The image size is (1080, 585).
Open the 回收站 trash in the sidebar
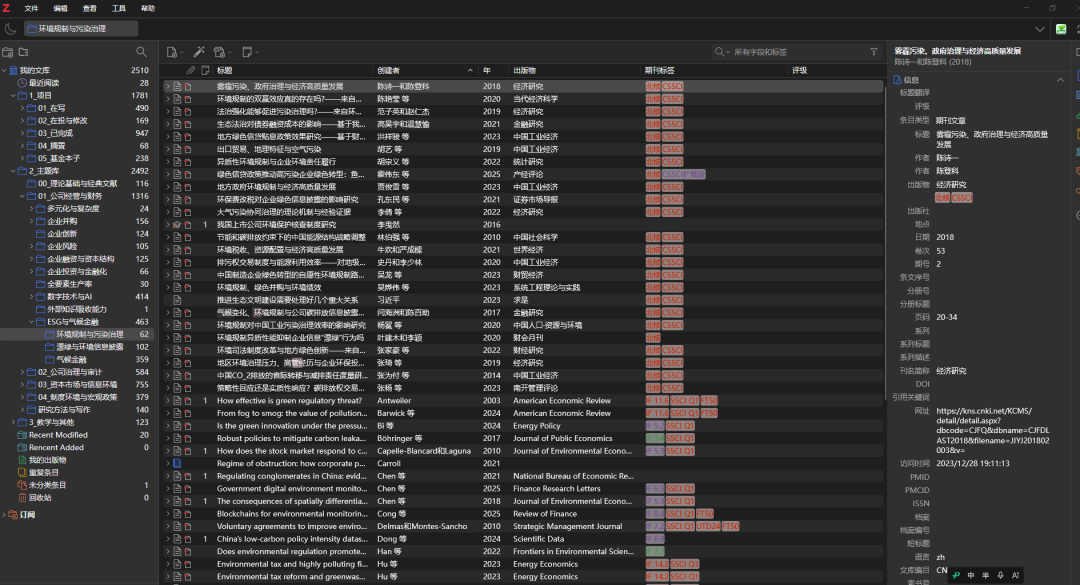click(40, 497)
